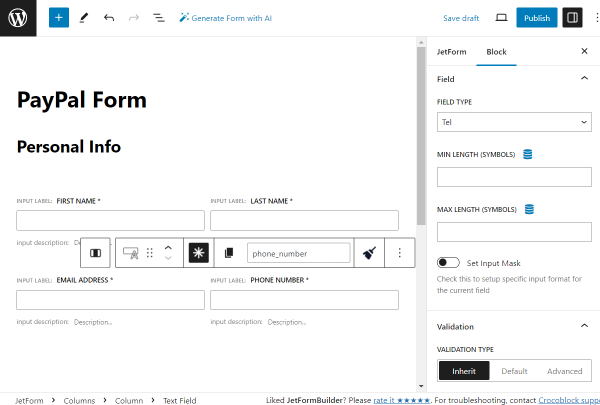Enable the Set Input Mask toggle

448,263
